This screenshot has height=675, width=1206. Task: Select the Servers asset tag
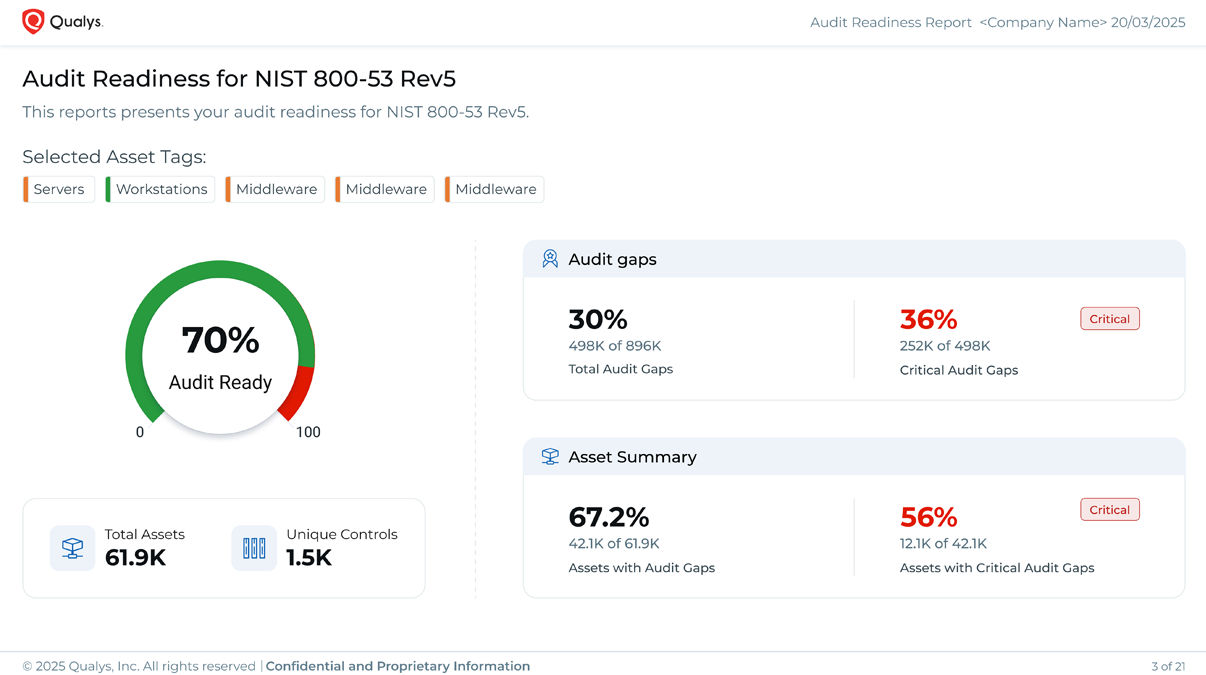(x=59, y=189)
